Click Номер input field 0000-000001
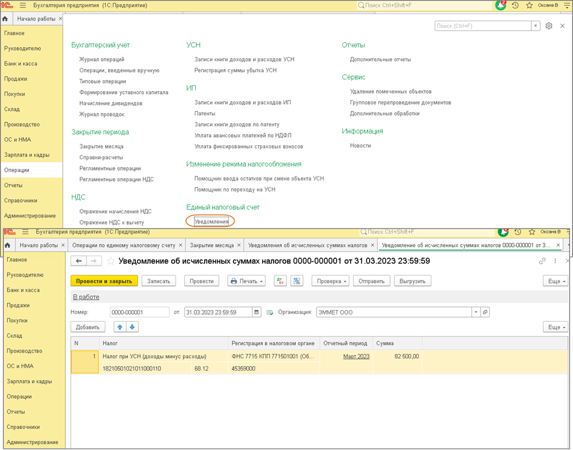 [140, 312]
